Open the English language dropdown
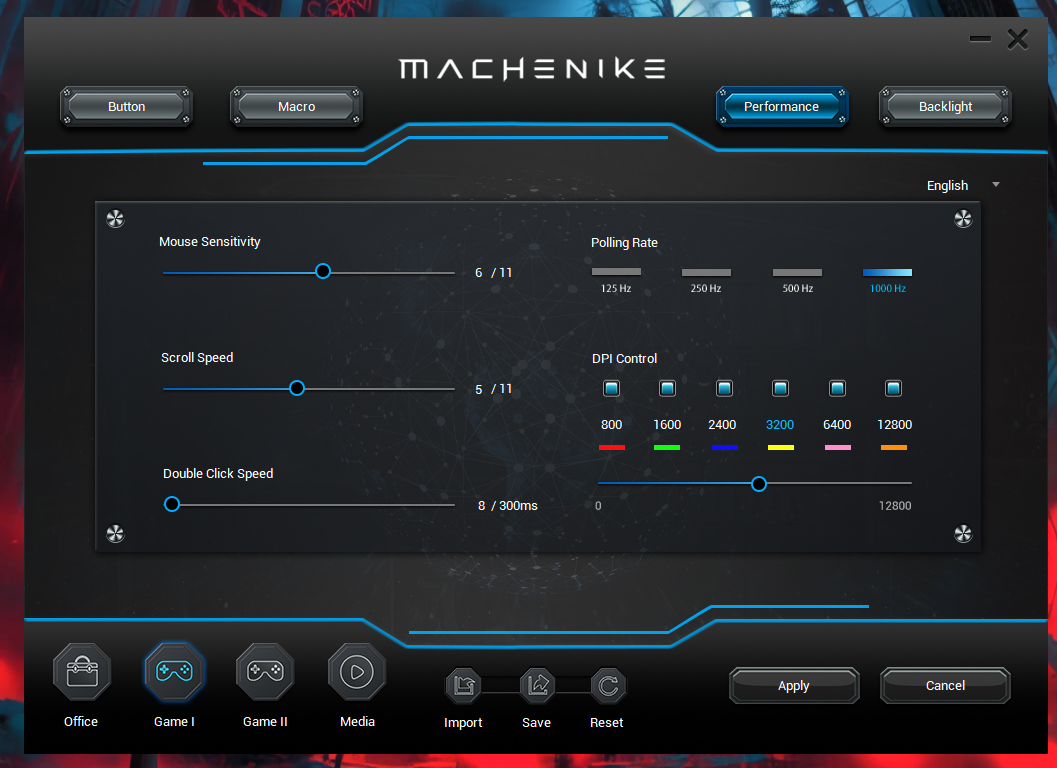The image size is (1057, 768). [x=962, y=185]
